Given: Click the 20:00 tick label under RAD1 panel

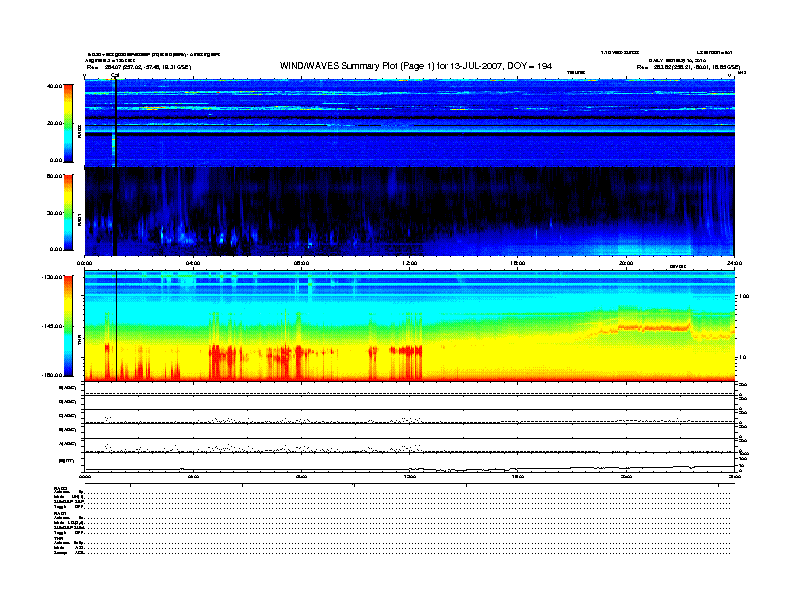Looking at the screenshot, I should [x=626, y=263].
